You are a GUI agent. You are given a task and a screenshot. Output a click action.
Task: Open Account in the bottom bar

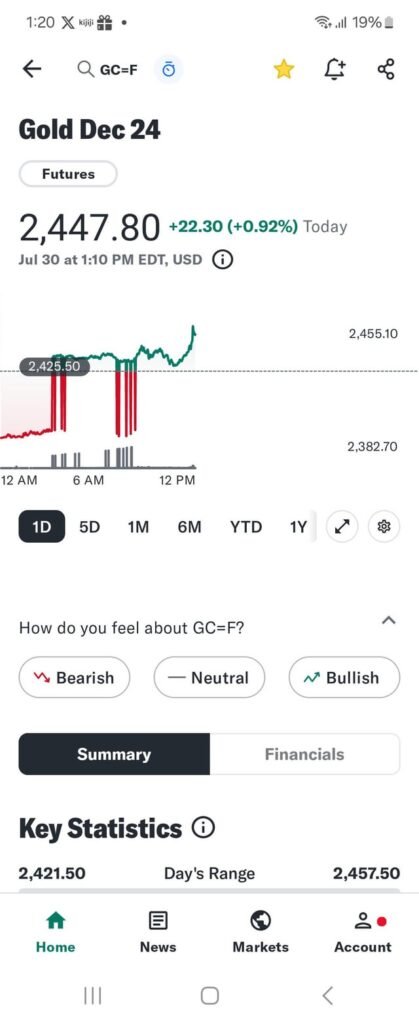pos(363,932)
